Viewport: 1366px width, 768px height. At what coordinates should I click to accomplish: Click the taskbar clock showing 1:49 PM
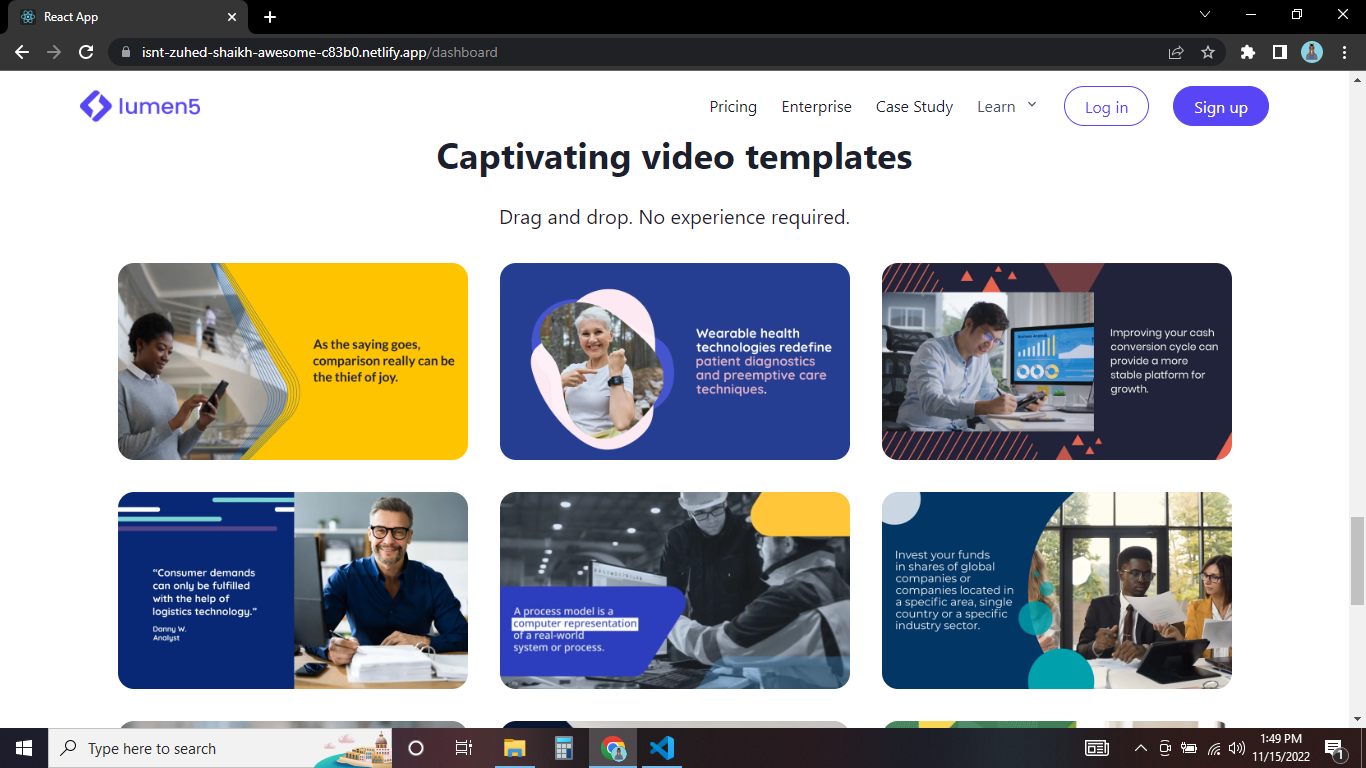pos(1282,748)
